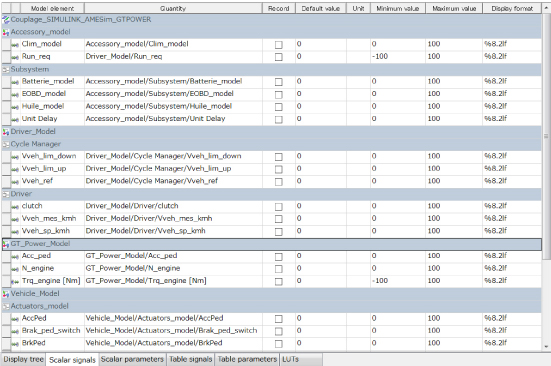Image resolution: width=551 pixels, height=366 pixels.
Task: Click the maximum value 100 of Vveh_ref
Action: (454, 181)
